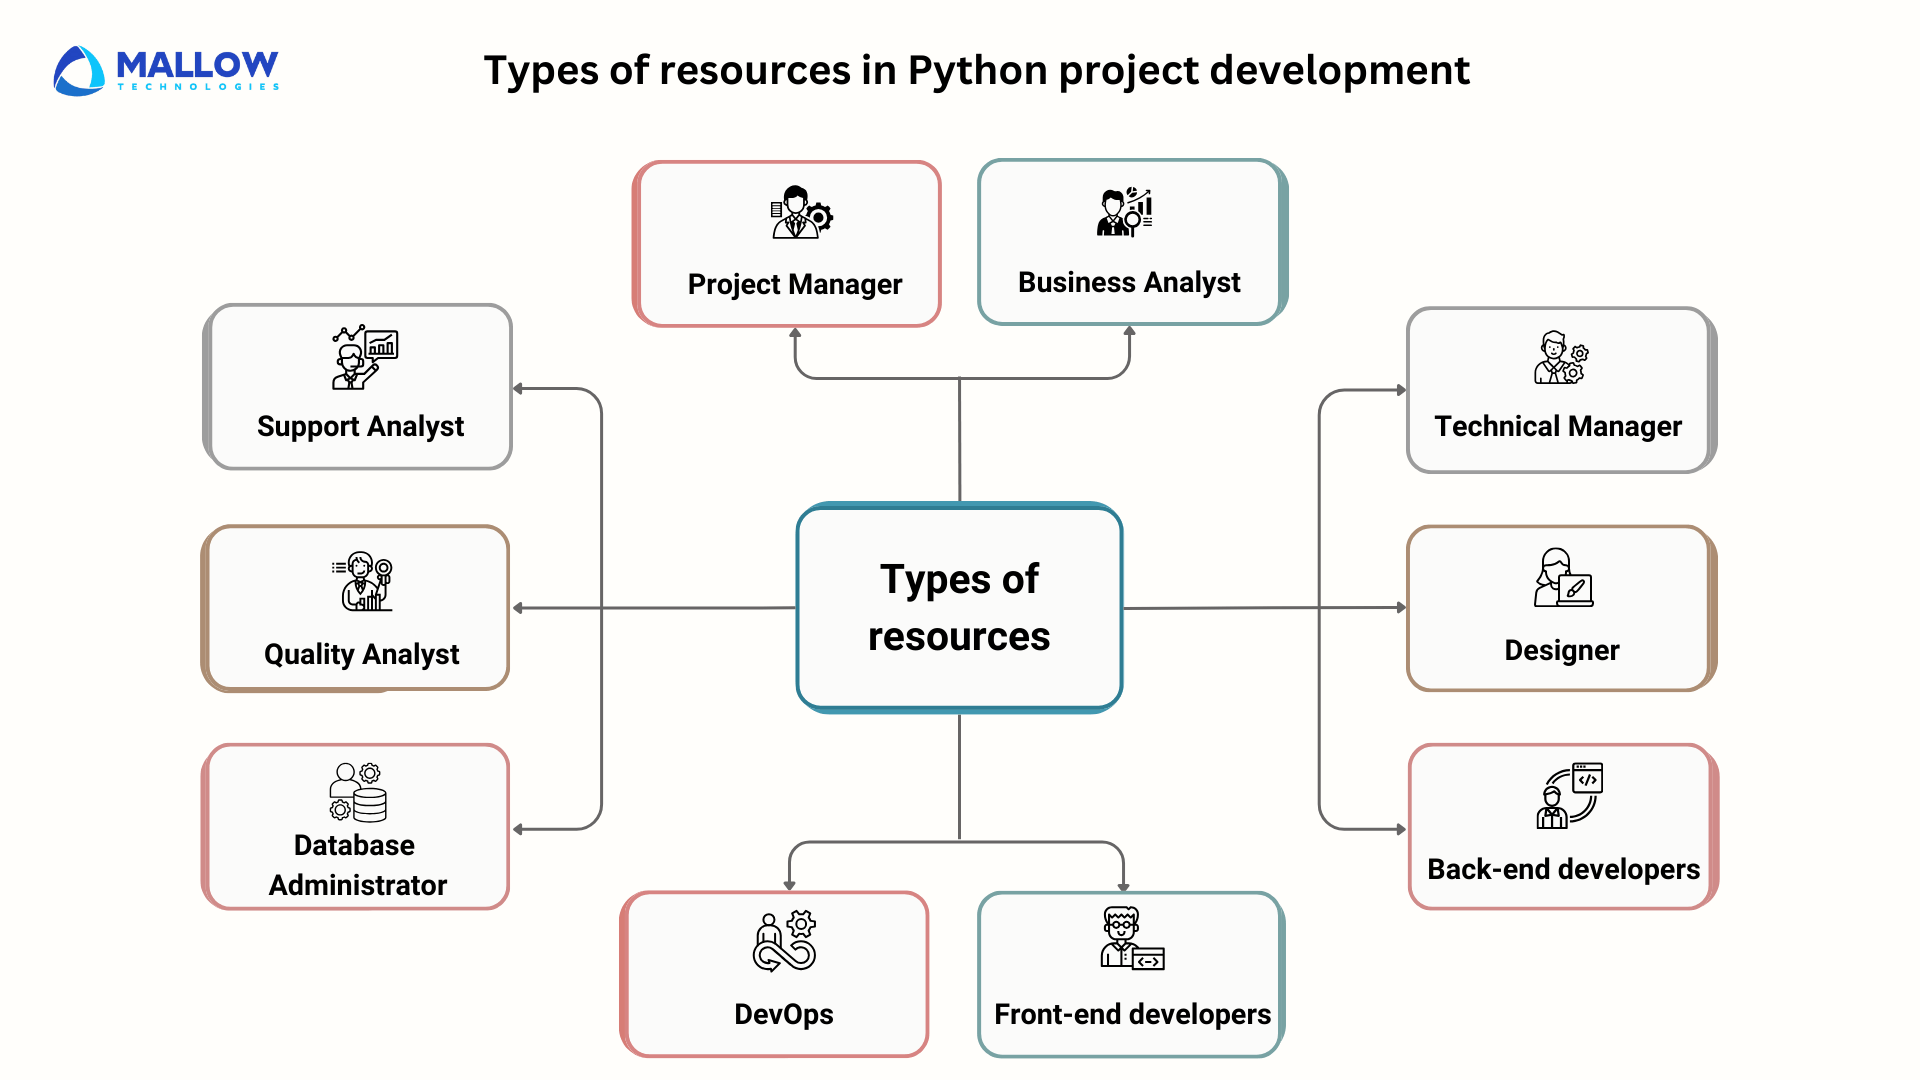Select the Business Analyst icon
Image resolution: width=1920 pixels, height=1080 pixels.
[x=1126, y=211]
